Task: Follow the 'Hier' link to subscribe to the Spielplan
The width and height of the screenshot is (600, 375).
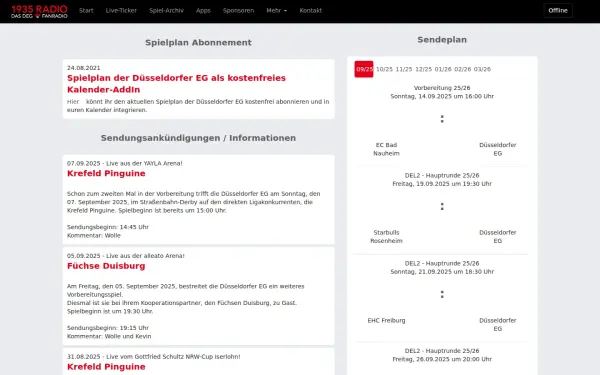Action: coord(73,102)
